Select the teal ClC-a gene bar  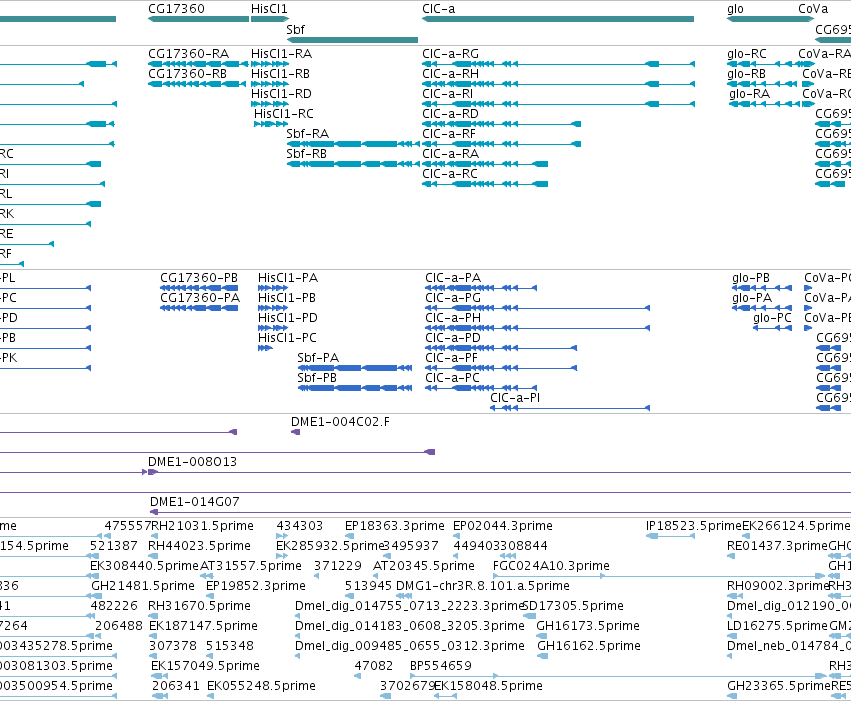coord(558,19)
